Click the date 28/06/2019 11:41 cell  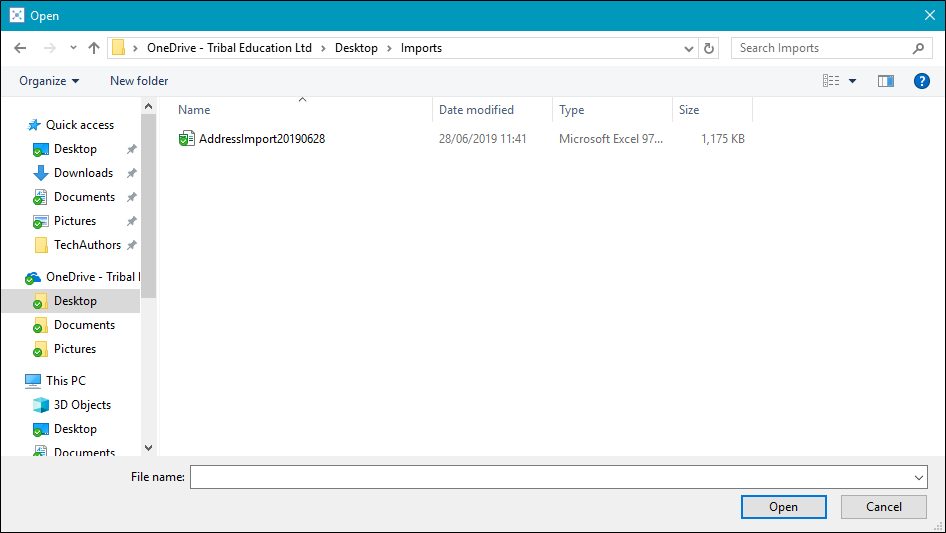point(483,139)
